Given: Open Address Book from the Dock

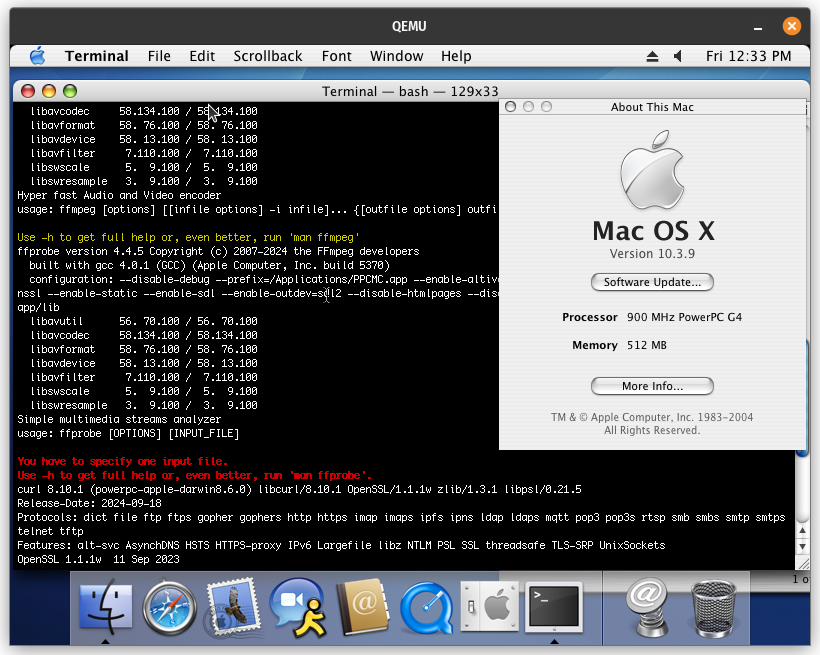Looking at the screenshot, I should coord(361,607).
